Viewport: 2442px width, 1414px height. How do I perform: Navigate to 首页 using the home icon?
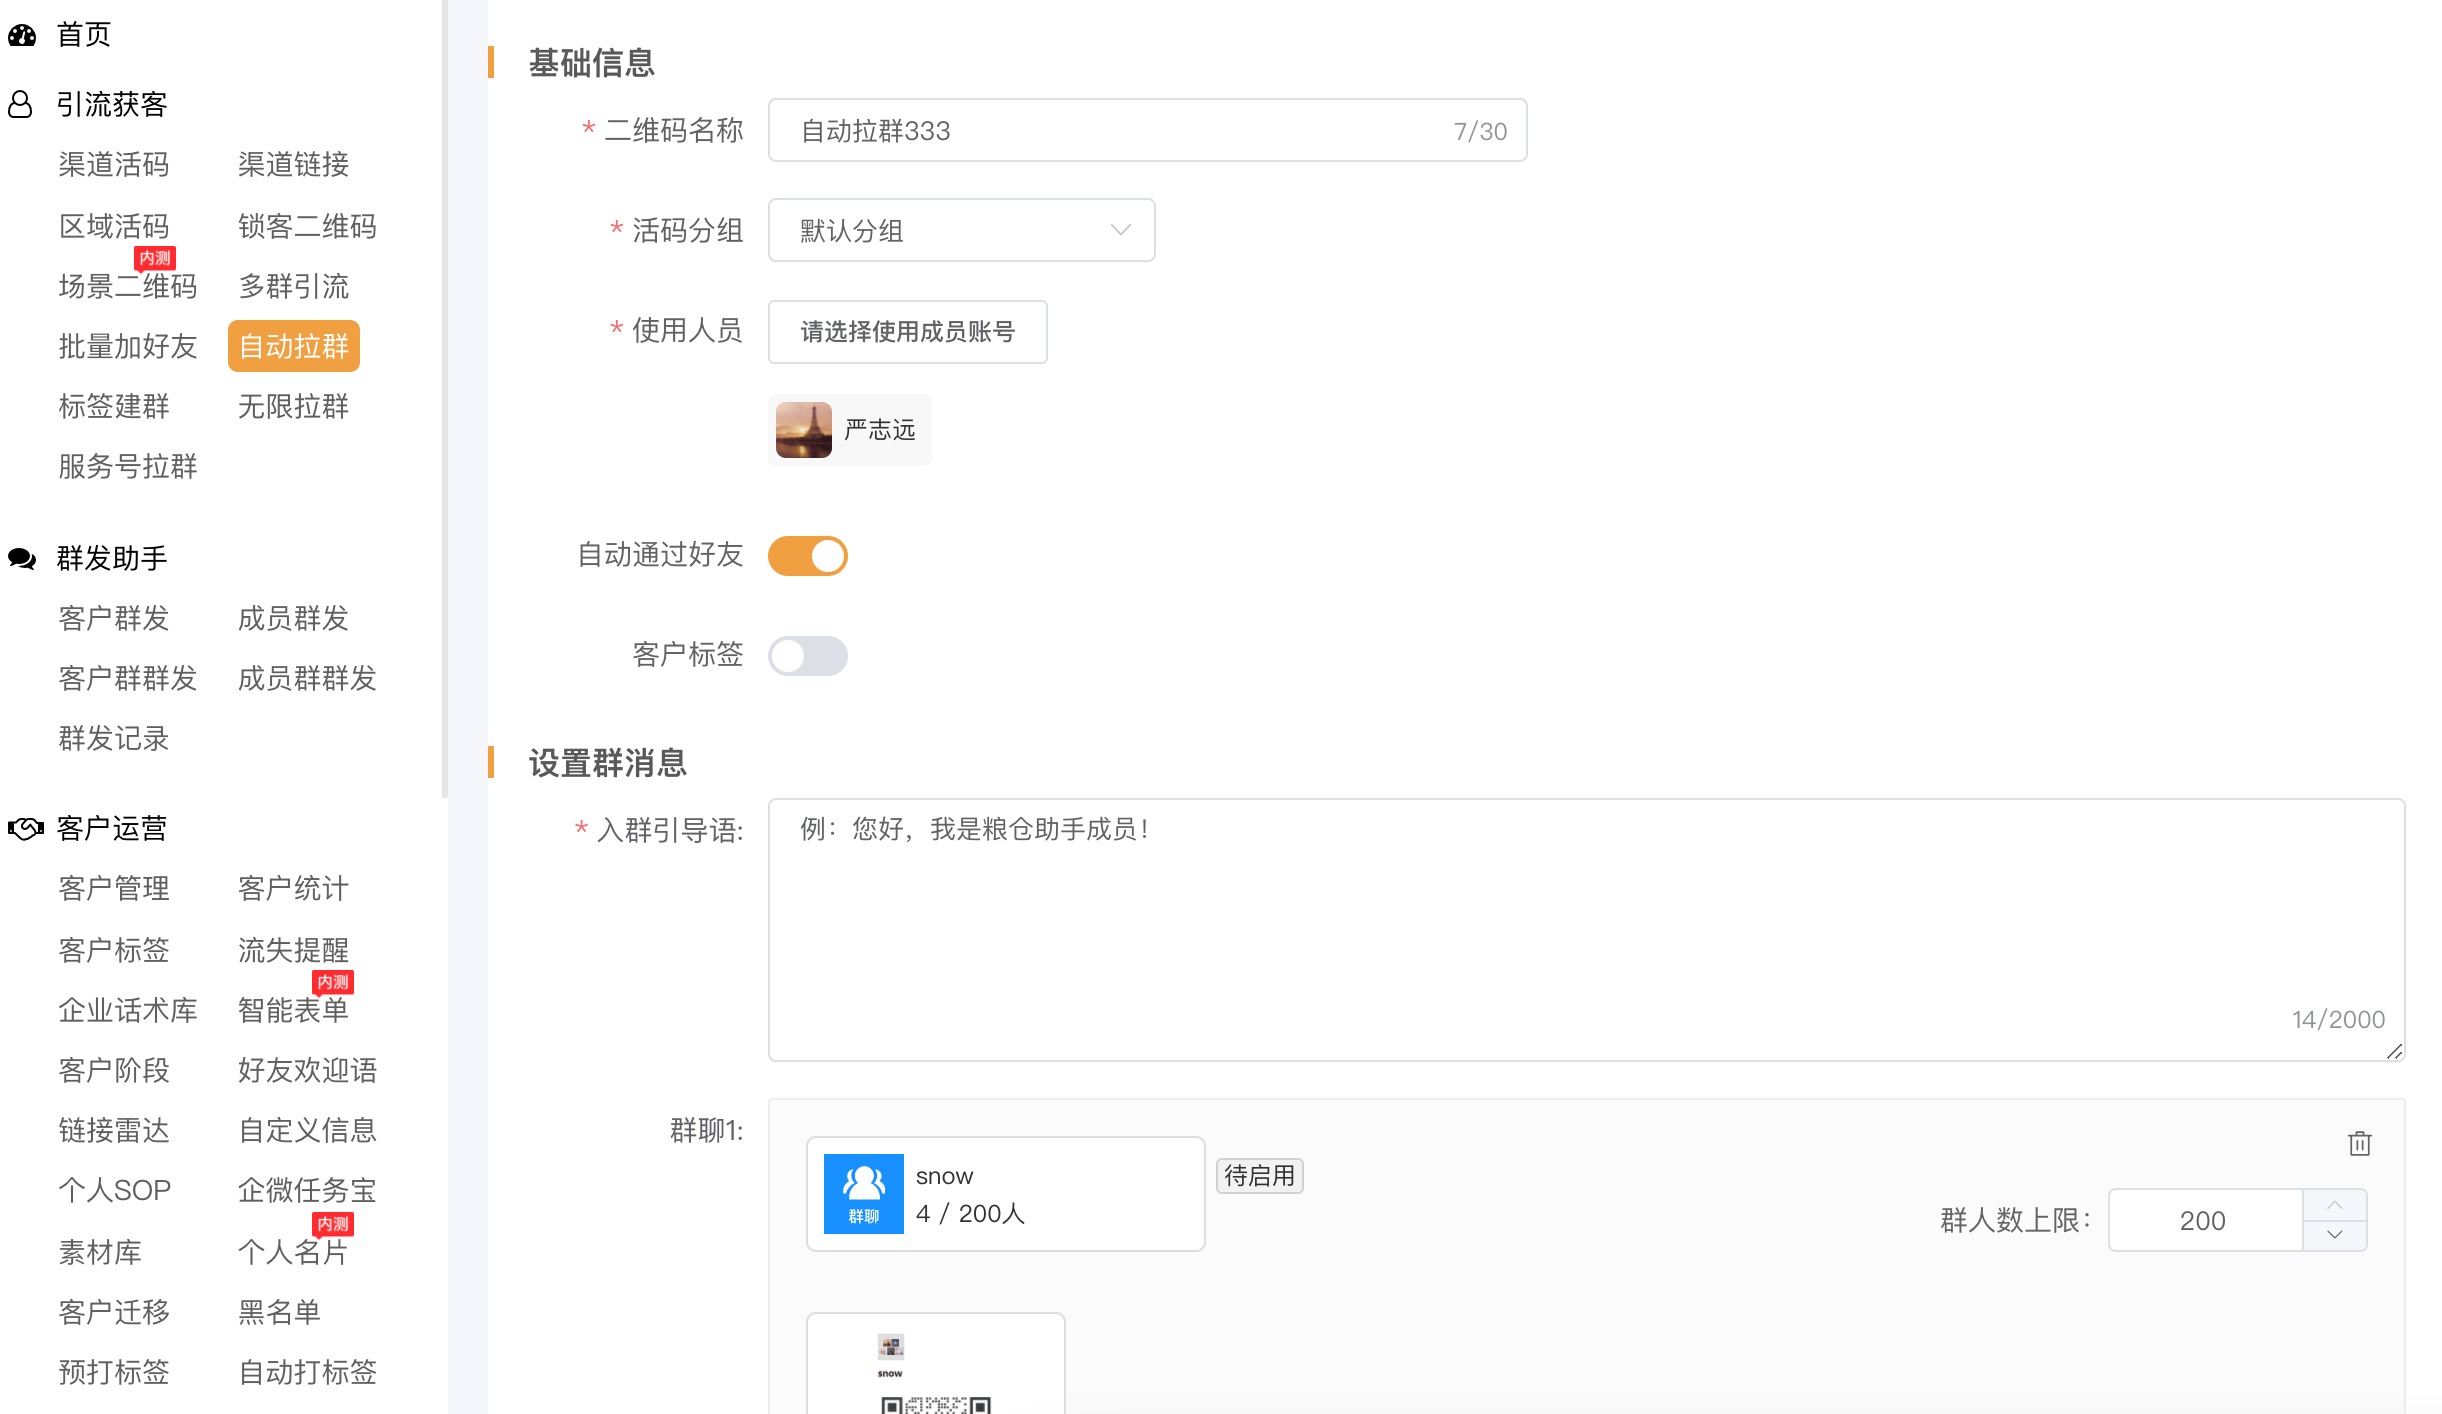point(22,34)
